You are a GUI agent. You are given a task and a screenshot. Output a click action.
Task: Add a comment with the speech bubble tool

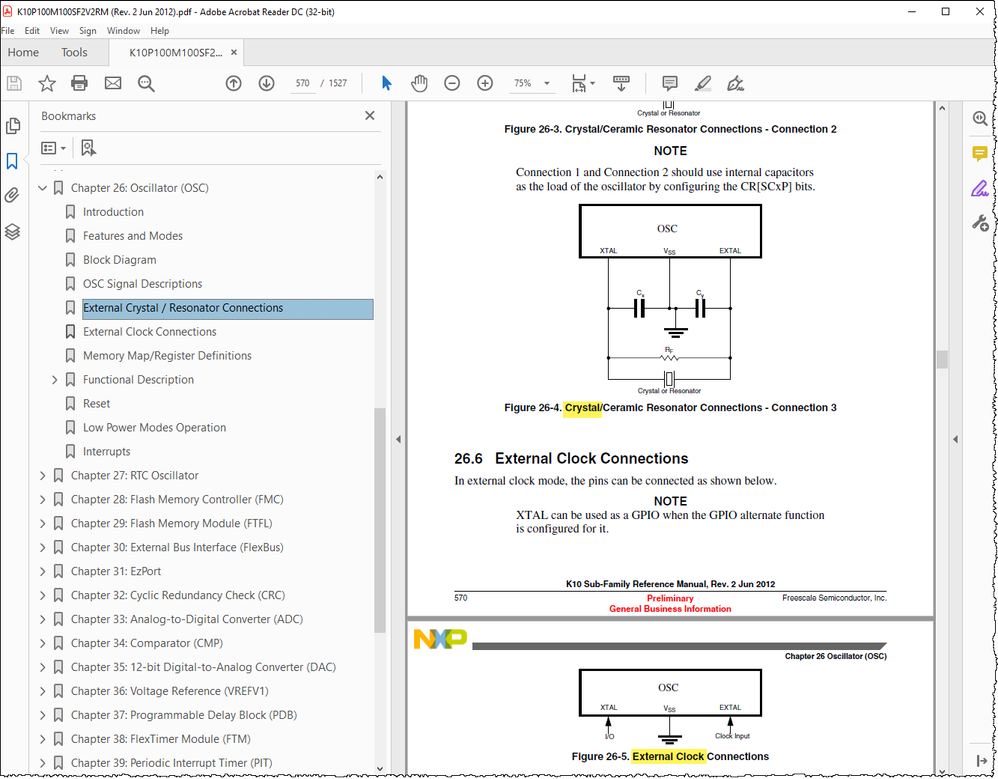(670, 83)
